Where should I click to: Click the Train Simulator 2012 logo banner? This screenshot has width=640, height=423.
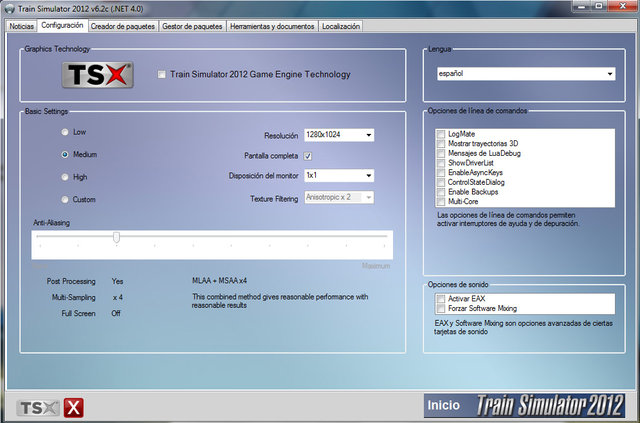pyautogui.click(x=553, y=406)
